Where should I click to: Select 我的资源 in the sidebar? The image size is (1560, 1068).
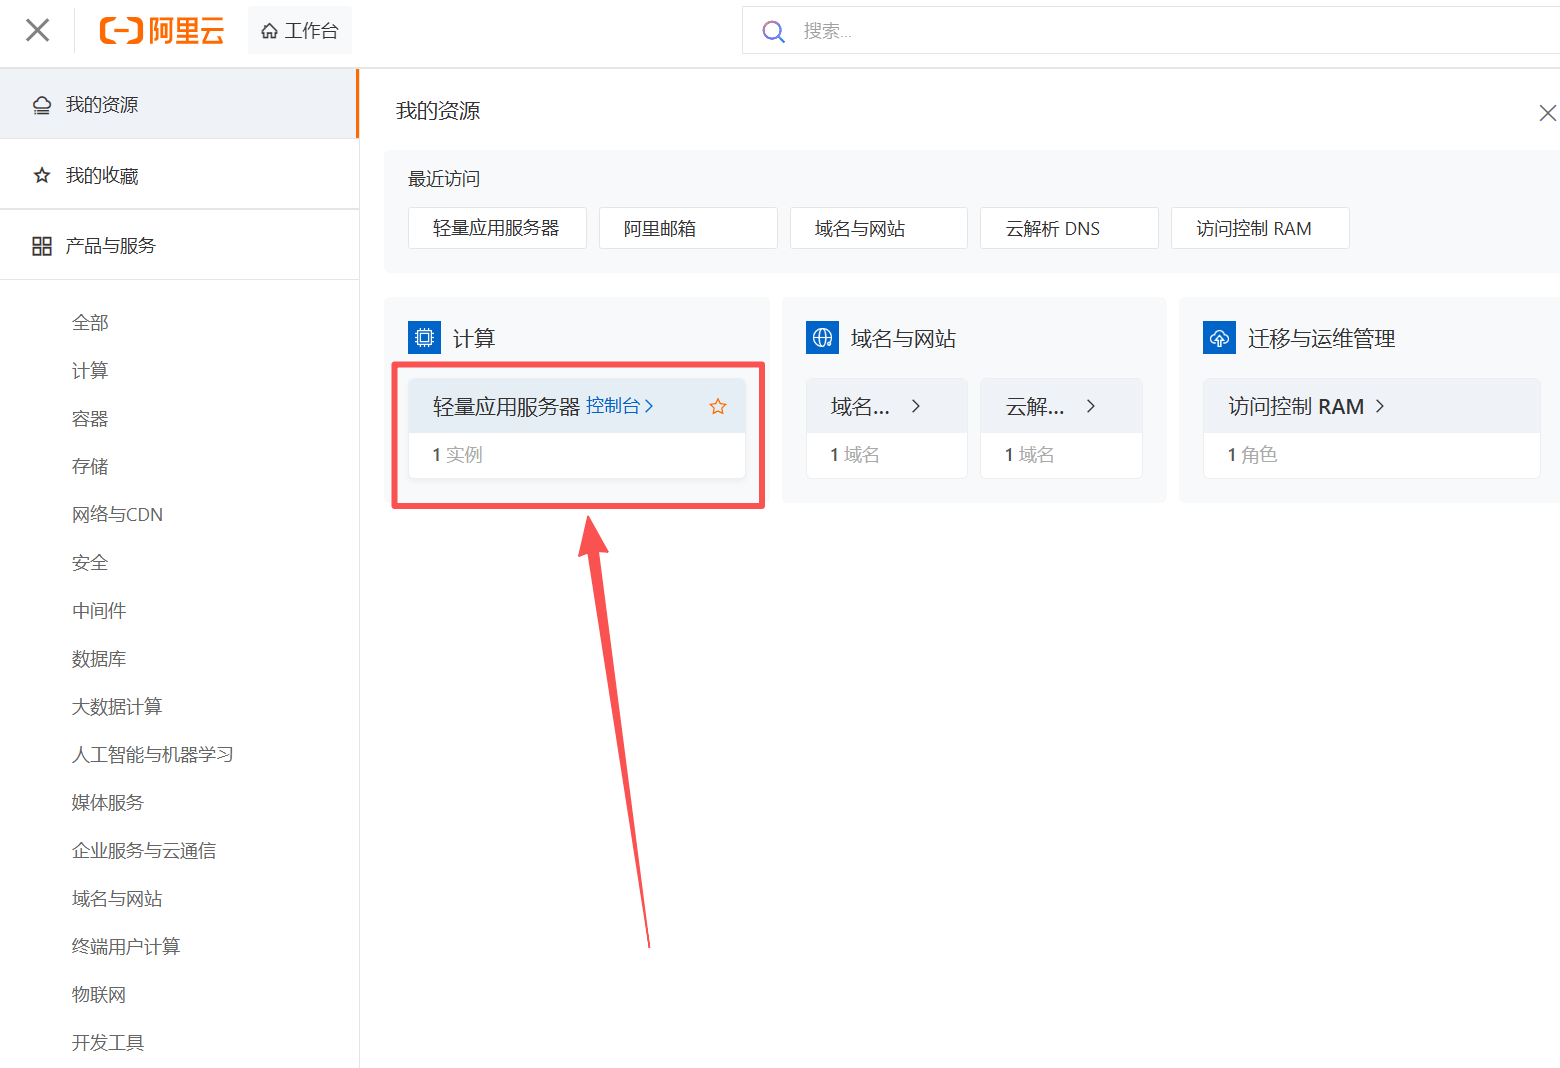coord(102,105)
